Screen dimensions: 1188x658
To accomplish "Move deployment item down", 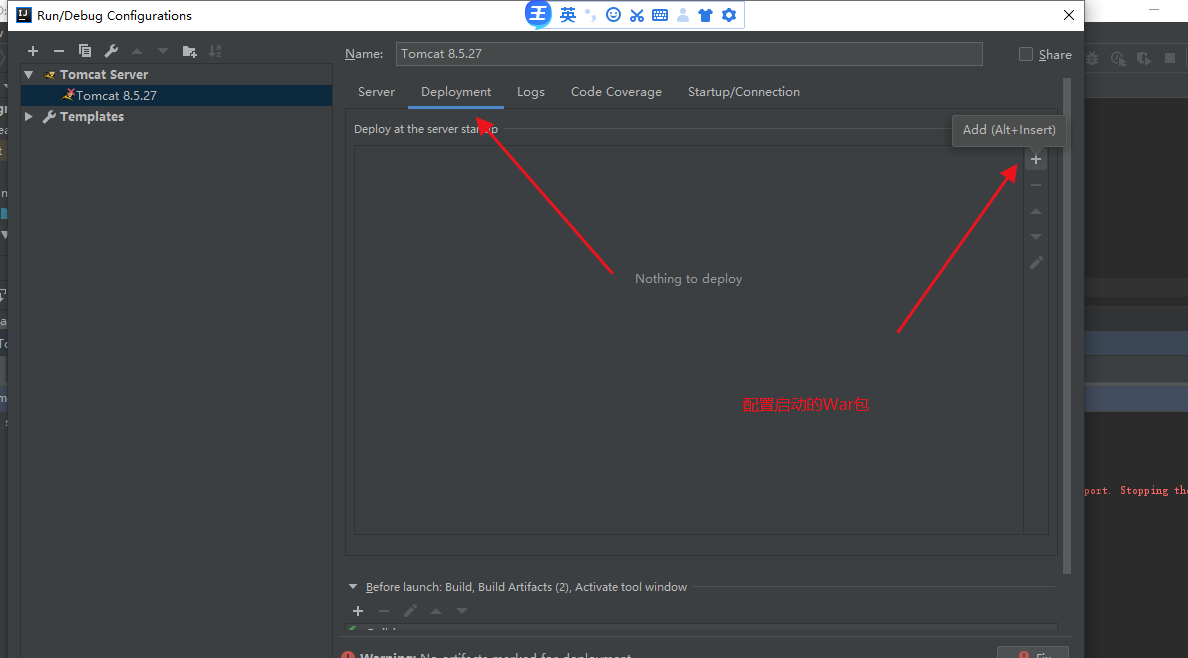I will point(1036,237).
